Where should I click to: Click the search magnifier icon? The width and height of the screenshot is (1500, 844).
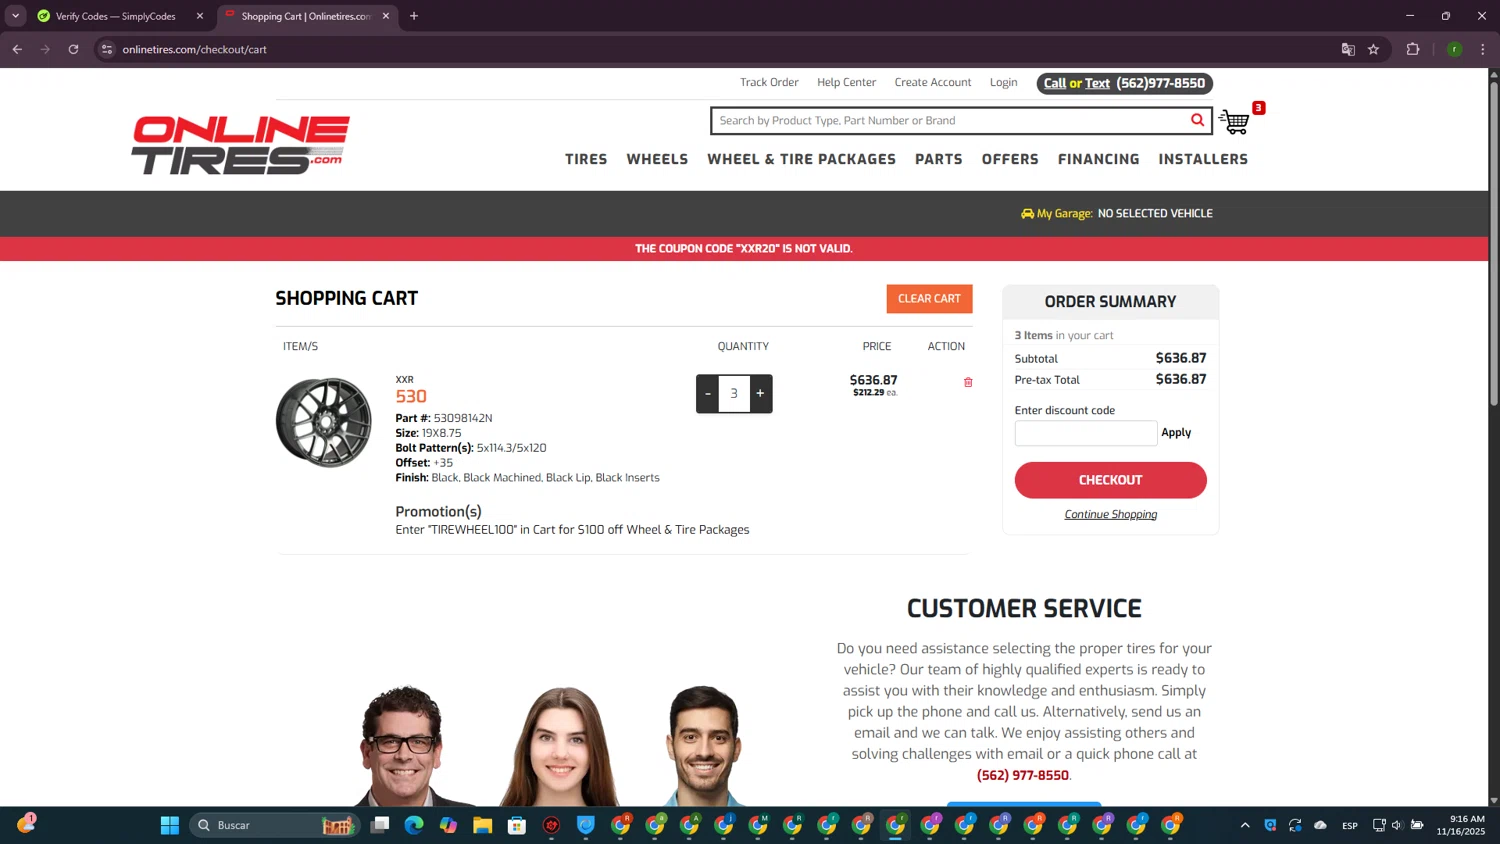pyautogui.click(x=1197, y=120)
